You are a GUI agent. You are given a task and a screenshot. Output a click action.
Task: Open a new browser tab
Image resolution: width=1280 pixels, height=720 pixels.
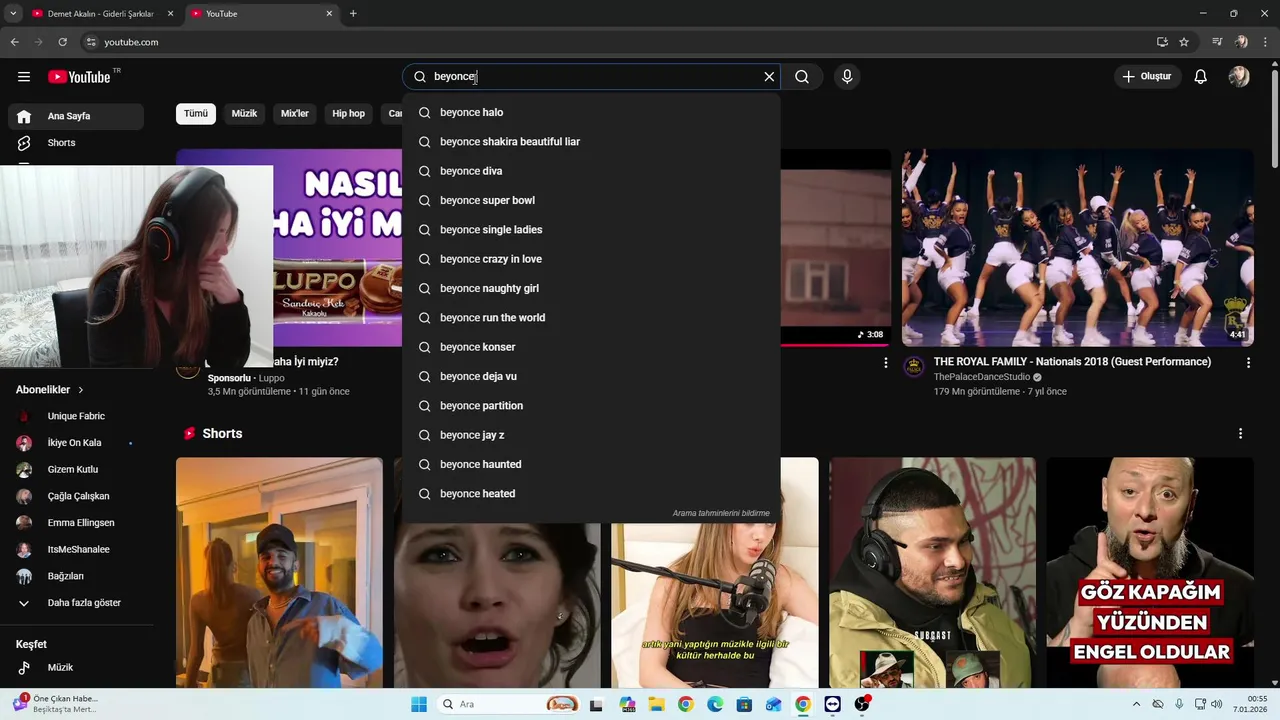(x=353, y=14)
